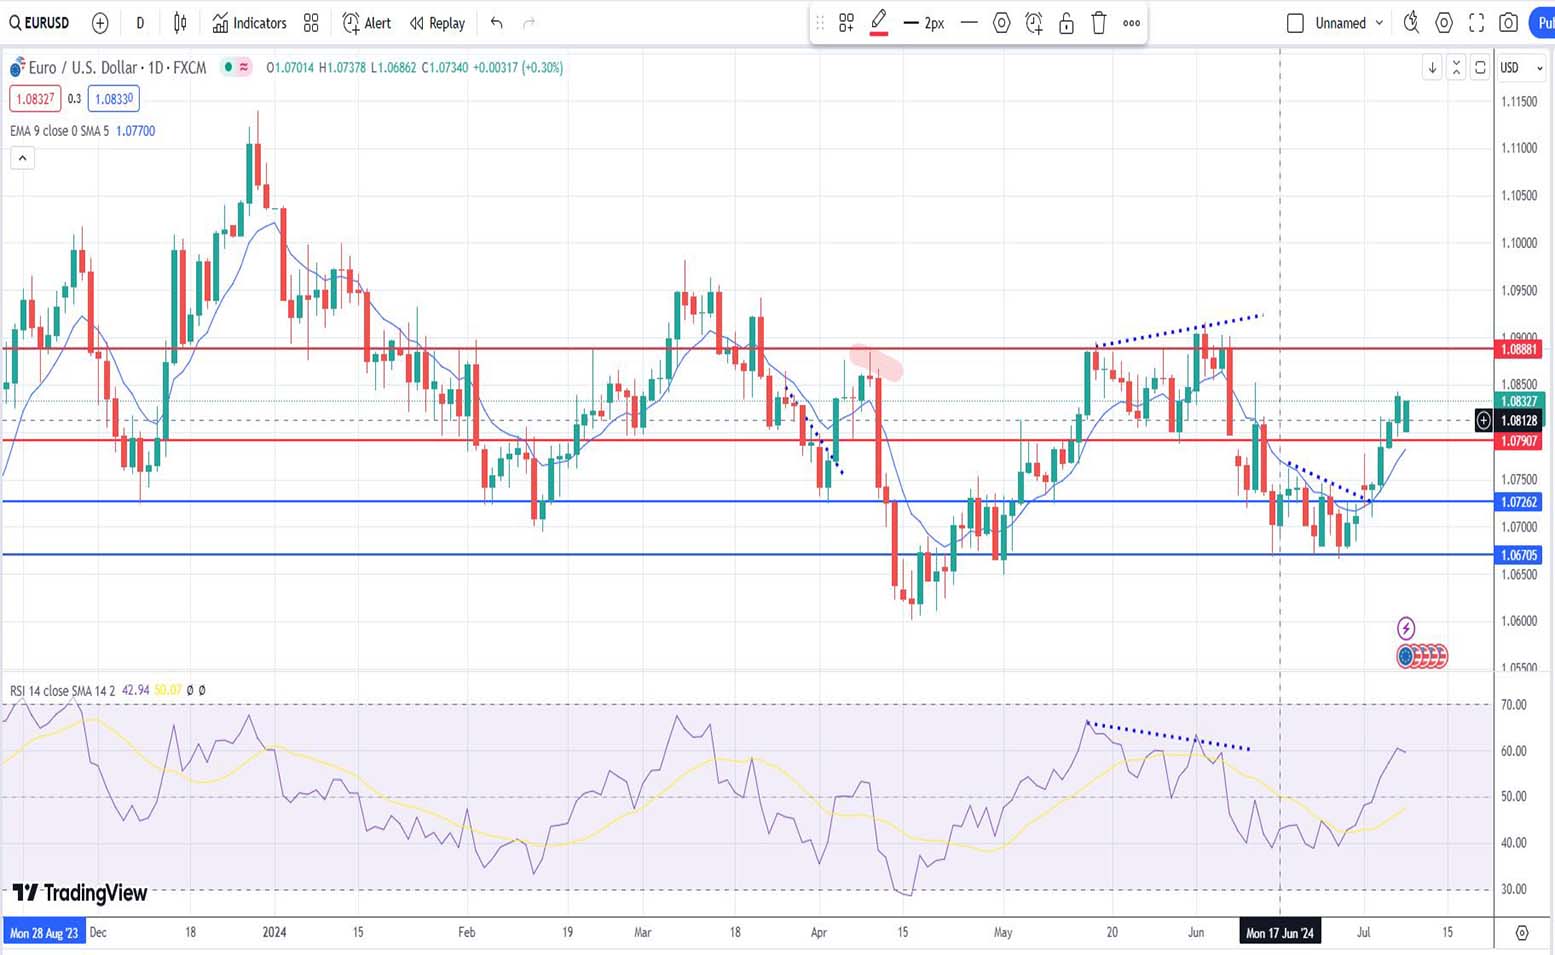Open Quick Search lightning magnifier icon
This screenshot has height=955, width=1555.
pyautogui.click(x=1411, y=23)
